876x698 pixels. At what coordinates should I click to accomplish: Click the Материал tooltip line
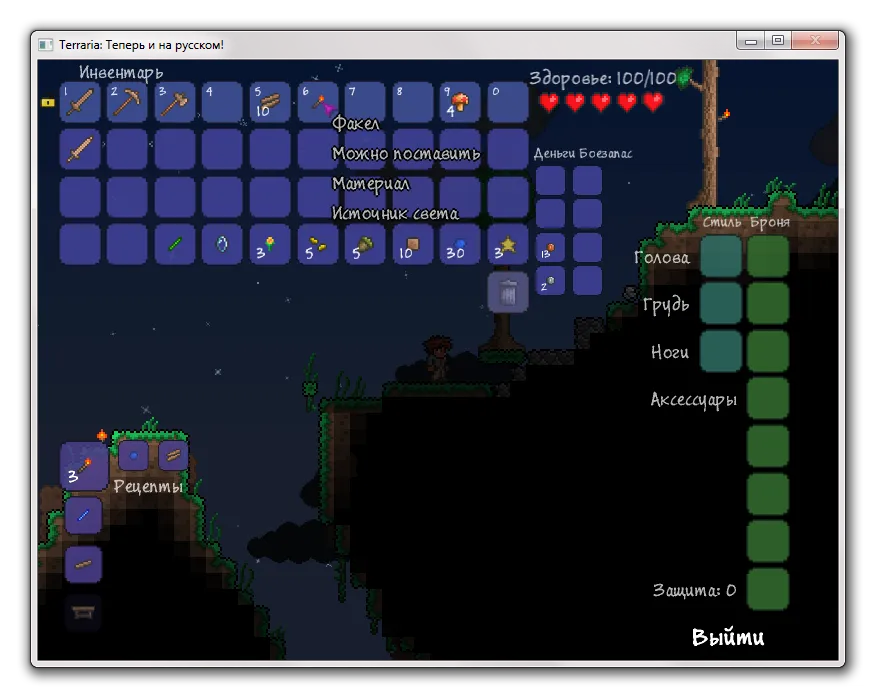click(x=371, y=184)
